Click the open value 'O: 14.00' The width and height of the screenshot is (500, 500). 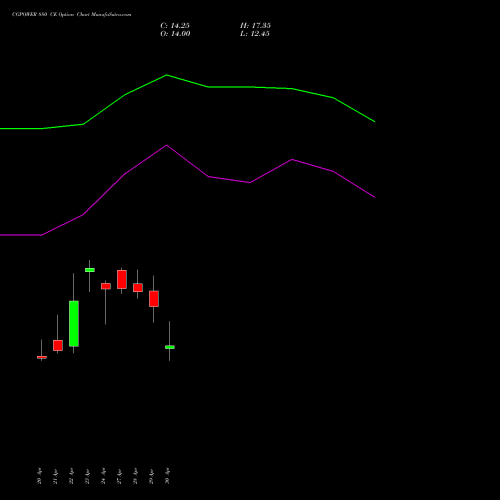(x=175, y=34)
